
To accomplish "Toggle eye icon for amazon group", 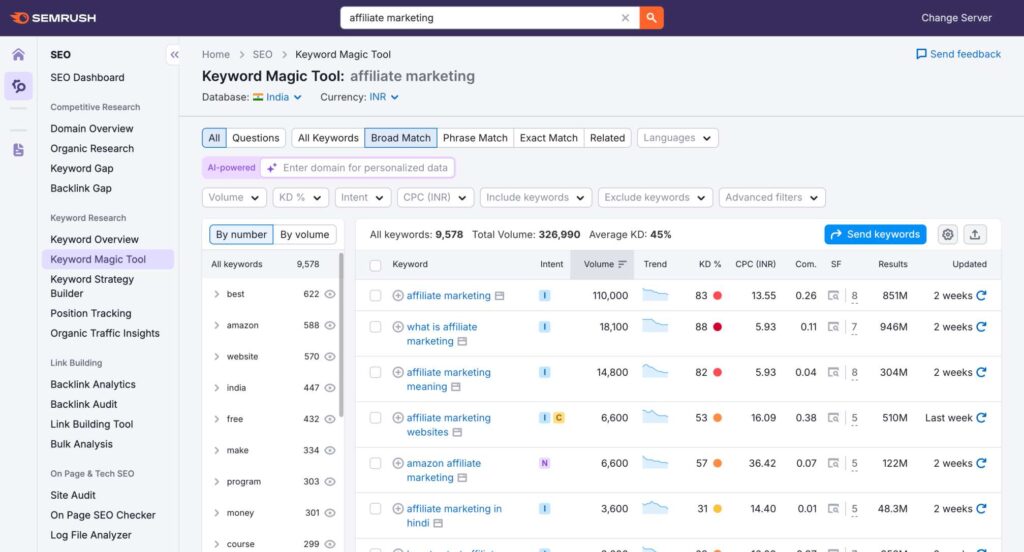I will click(330, 325).
